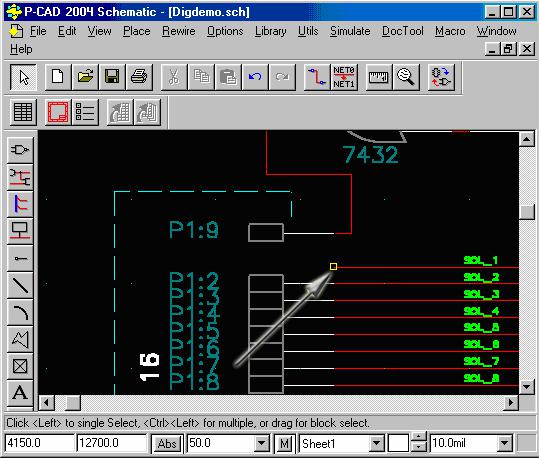
Task: Expand the 10.0mil line width dropdown
Action: (504, 443)
